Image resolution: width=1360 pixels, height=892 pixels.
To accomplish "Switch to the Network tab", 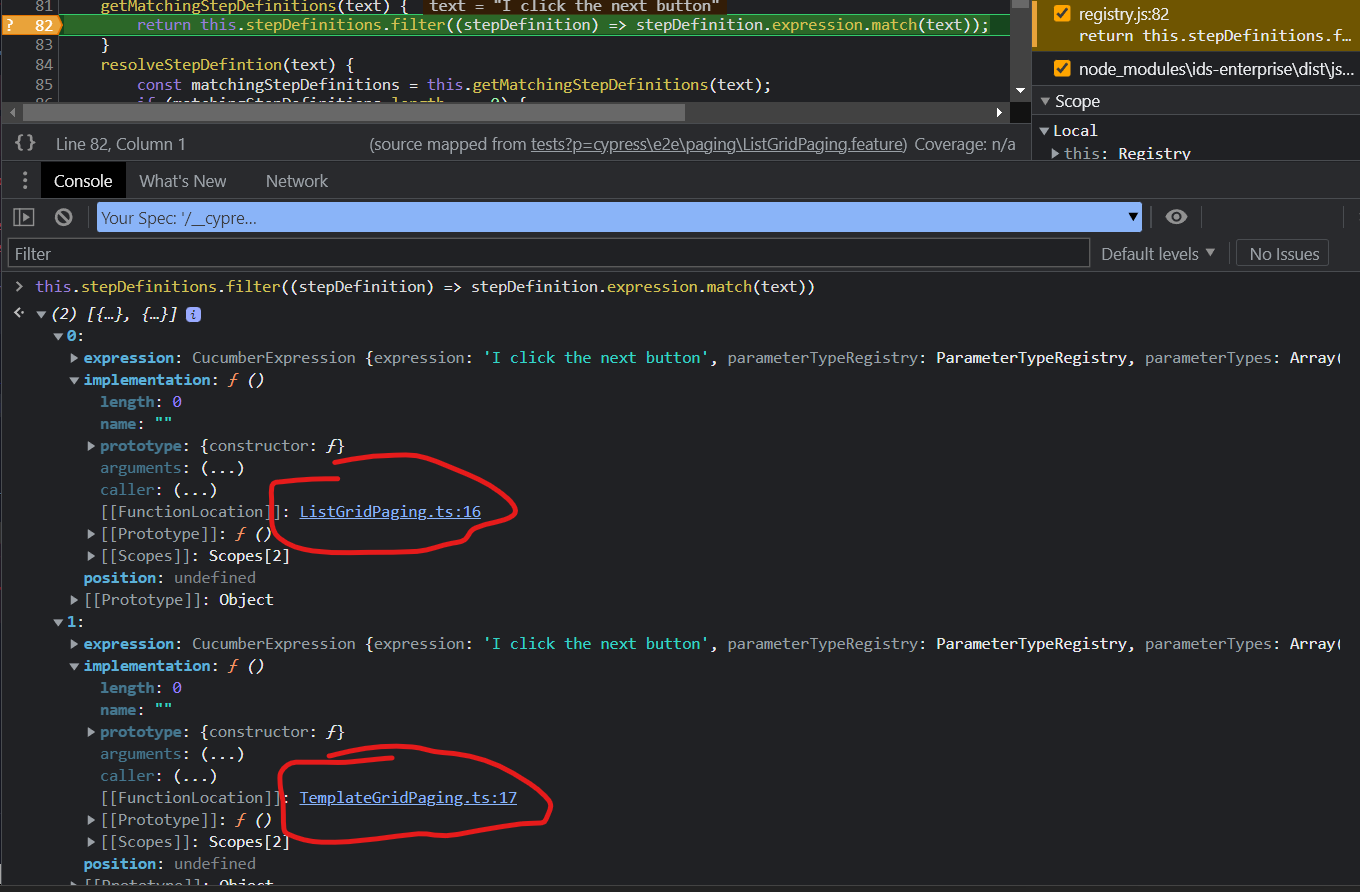I will coord(296,181).
